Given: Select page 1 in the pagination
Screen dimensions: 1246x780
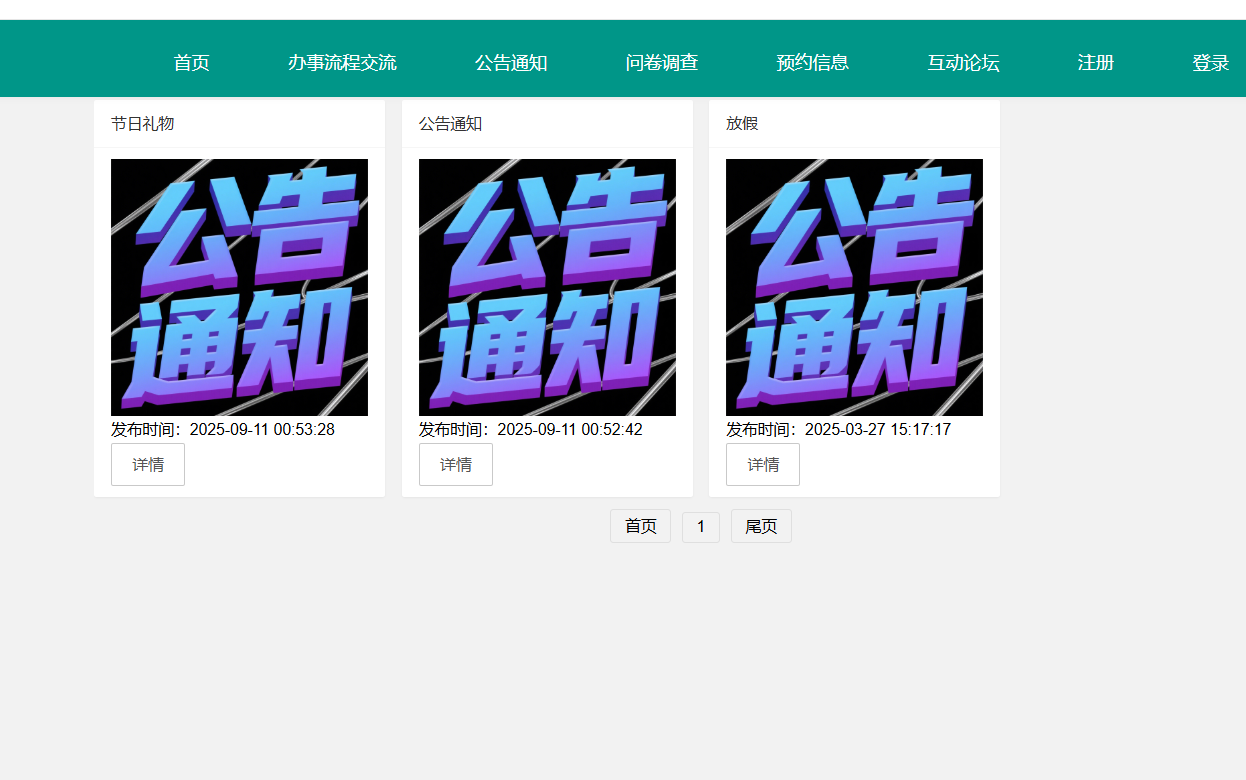Looking at the screenshot, I should point(701,527).
